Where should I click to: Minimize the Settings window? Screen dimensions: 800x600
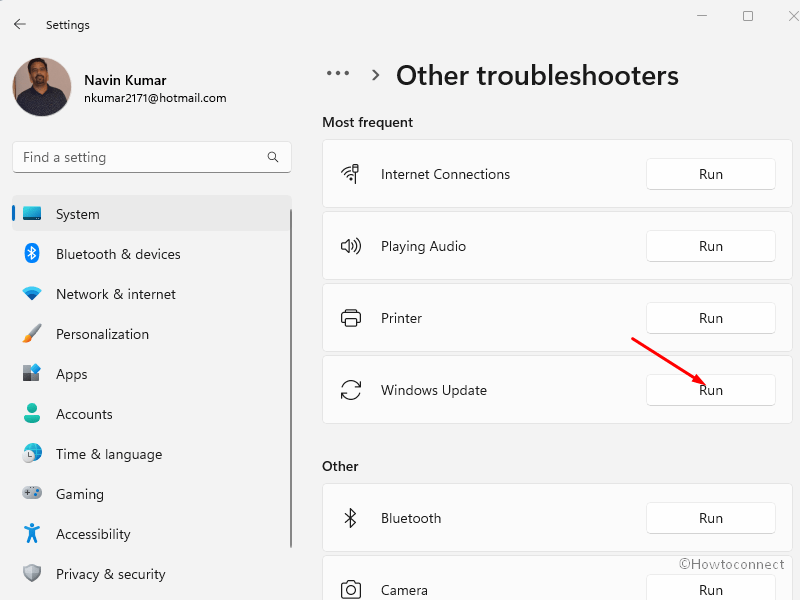(x=702, y=16)
